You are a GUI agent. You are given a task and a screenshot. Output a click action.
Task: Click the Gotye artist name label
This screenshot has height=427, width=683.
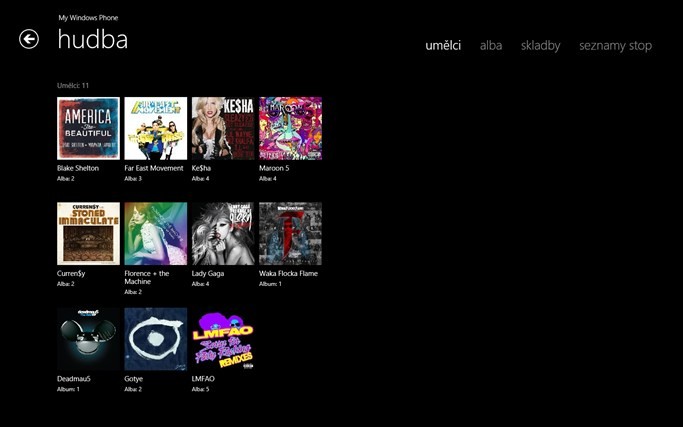pyautogui.click(x=134, y=379)
